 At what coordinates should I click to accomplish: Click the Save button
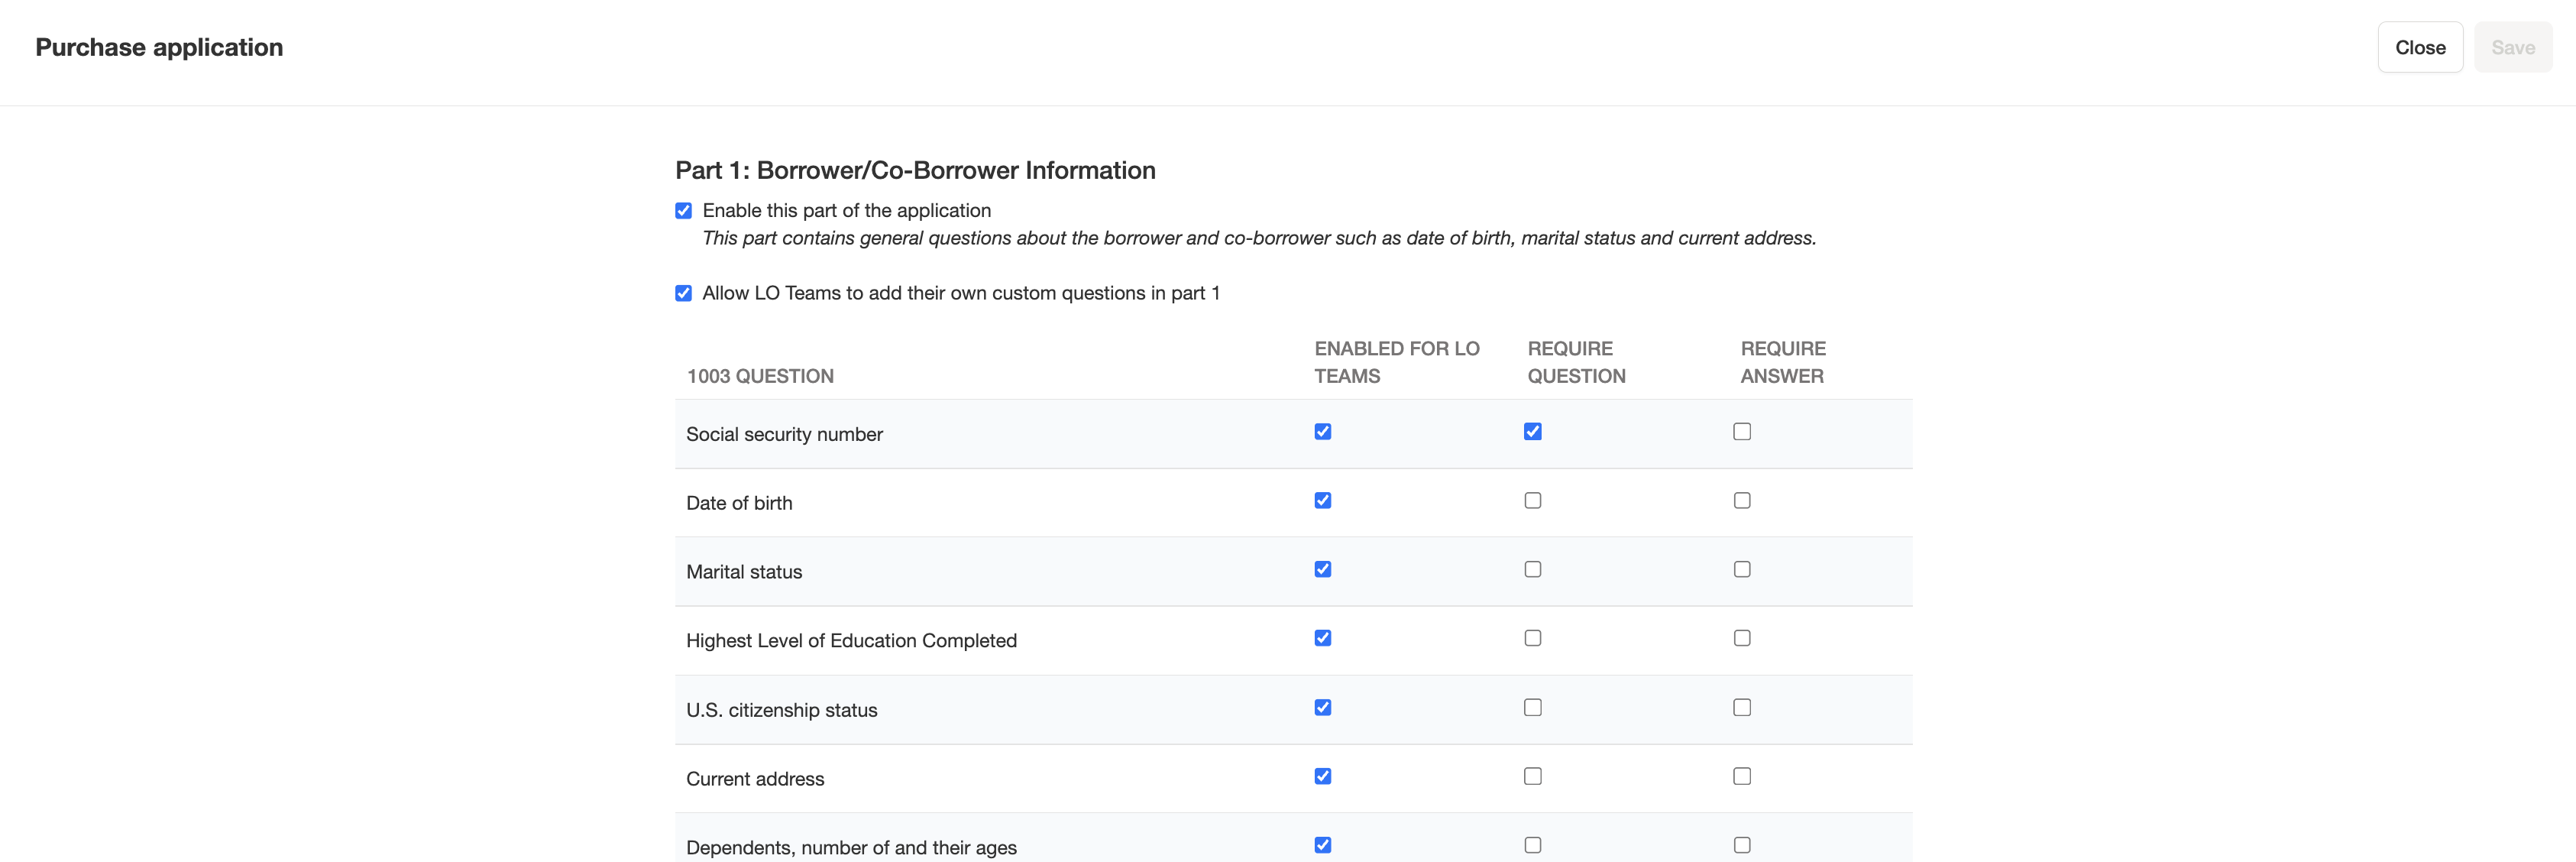coord(2512,47)
